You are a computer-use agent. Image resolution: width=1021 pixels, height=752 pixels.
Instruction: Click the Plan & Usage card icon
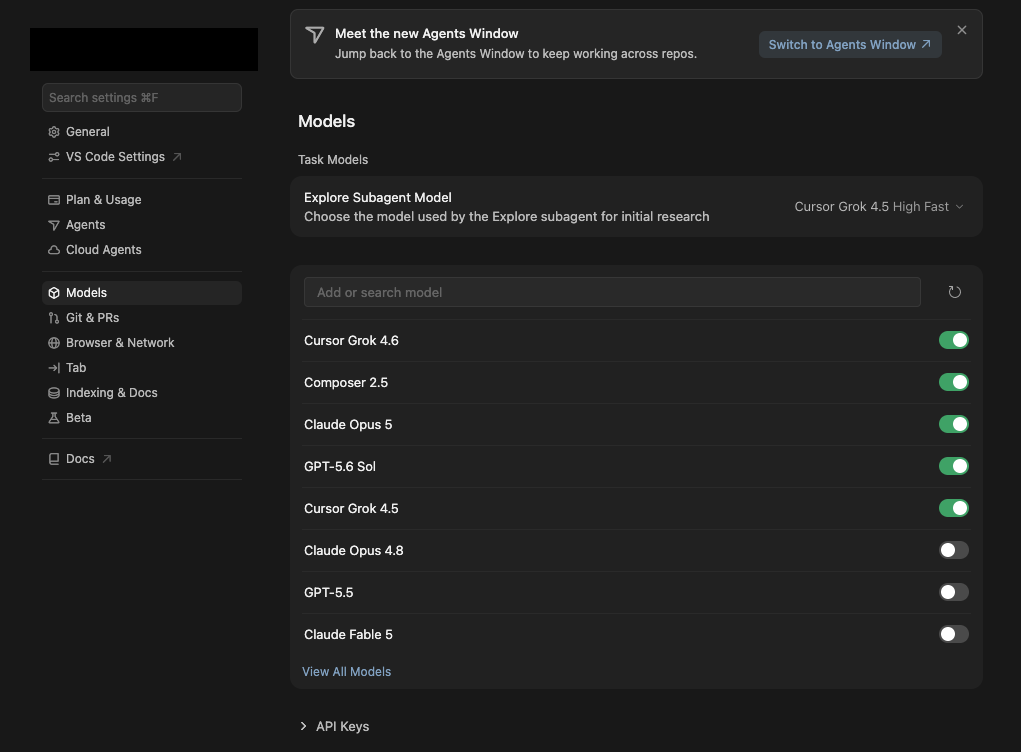point(54,200)
